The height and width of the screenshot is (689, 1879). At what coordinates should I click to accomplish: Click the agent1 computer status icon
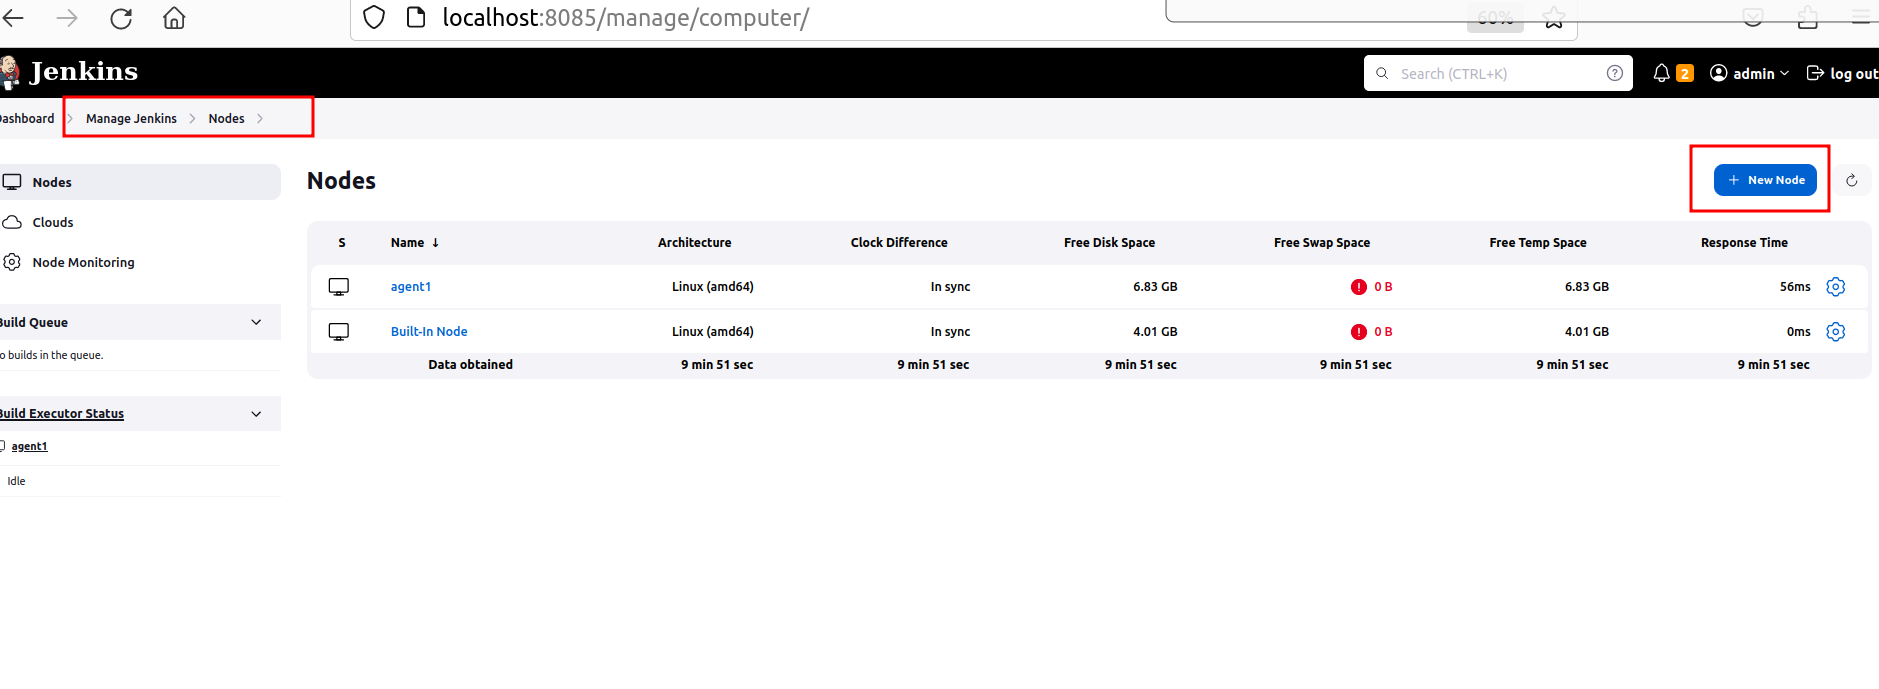[x=339, y=287]
